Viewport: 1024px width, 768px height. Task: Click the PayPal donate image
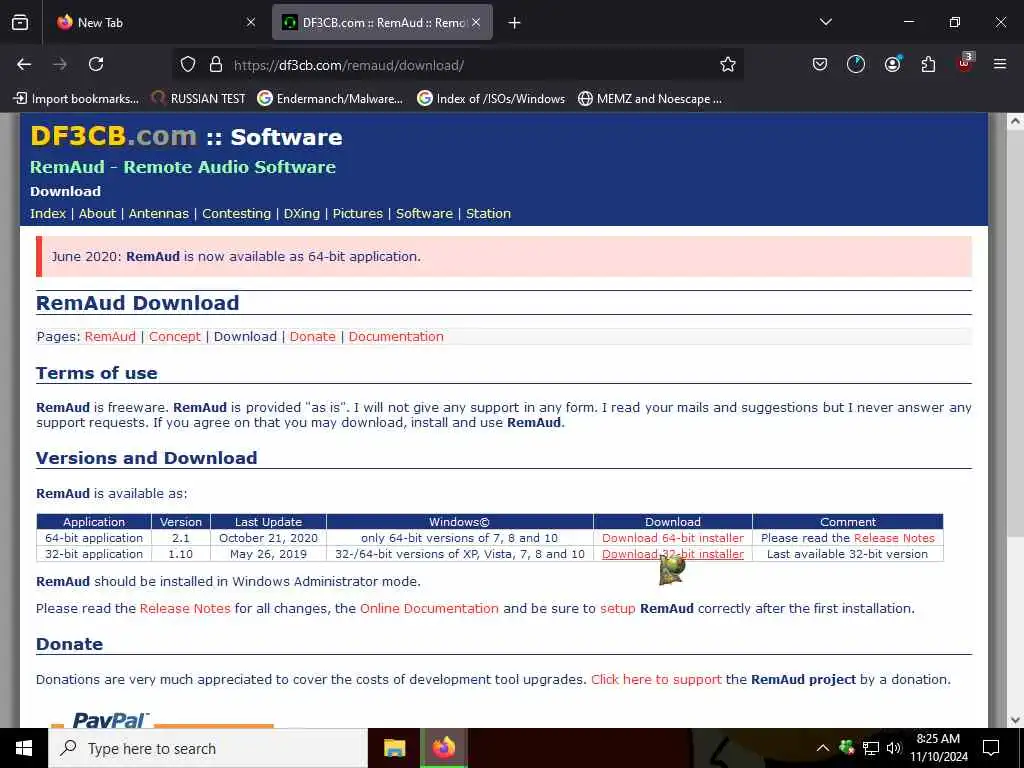(x=162, y=718)
